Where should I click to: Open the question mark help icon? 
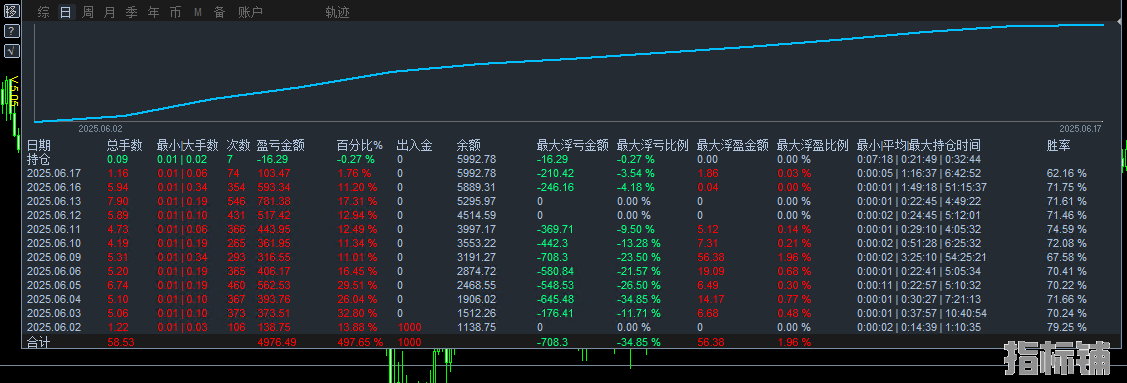coord(12,31)
